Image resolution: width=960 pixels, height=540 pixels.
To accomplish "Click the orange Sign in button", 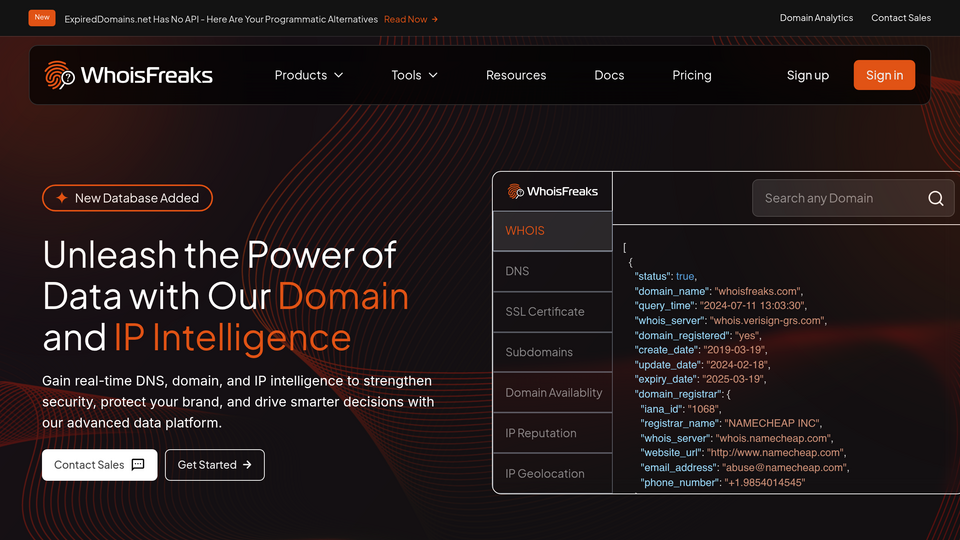I will coord(884,75).
